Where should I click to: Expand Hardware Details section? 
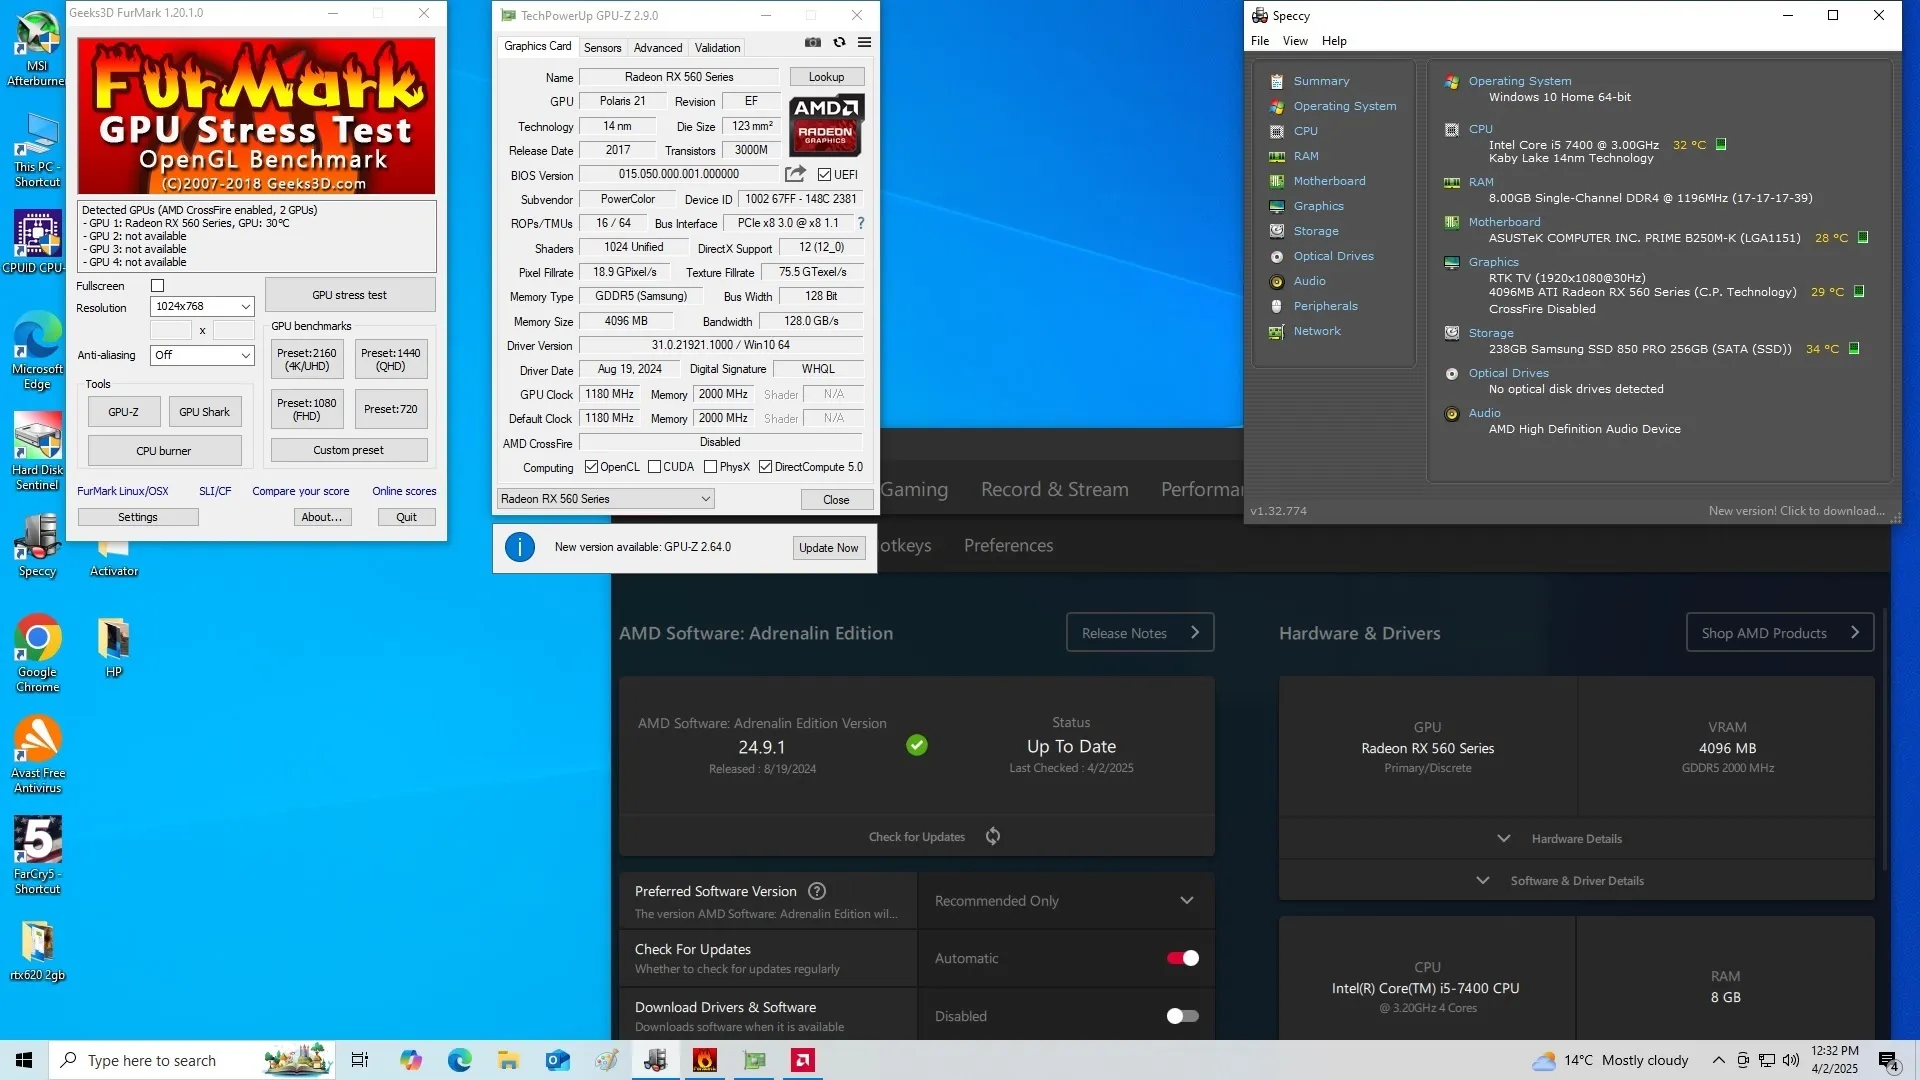[1576, 838]
